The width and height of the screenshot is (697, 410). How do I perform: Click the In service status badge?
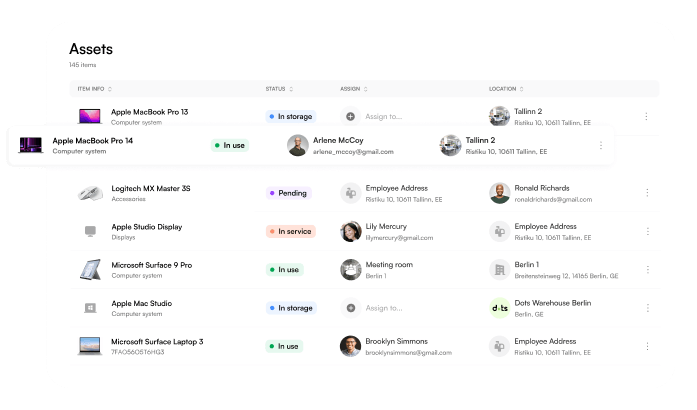click(x=291, y=231)
